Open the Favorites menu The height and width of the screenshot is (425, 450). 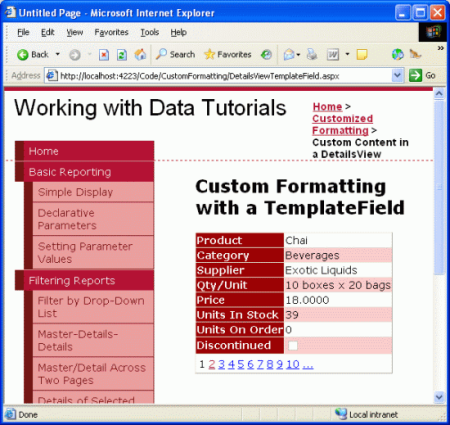(111, 32)
